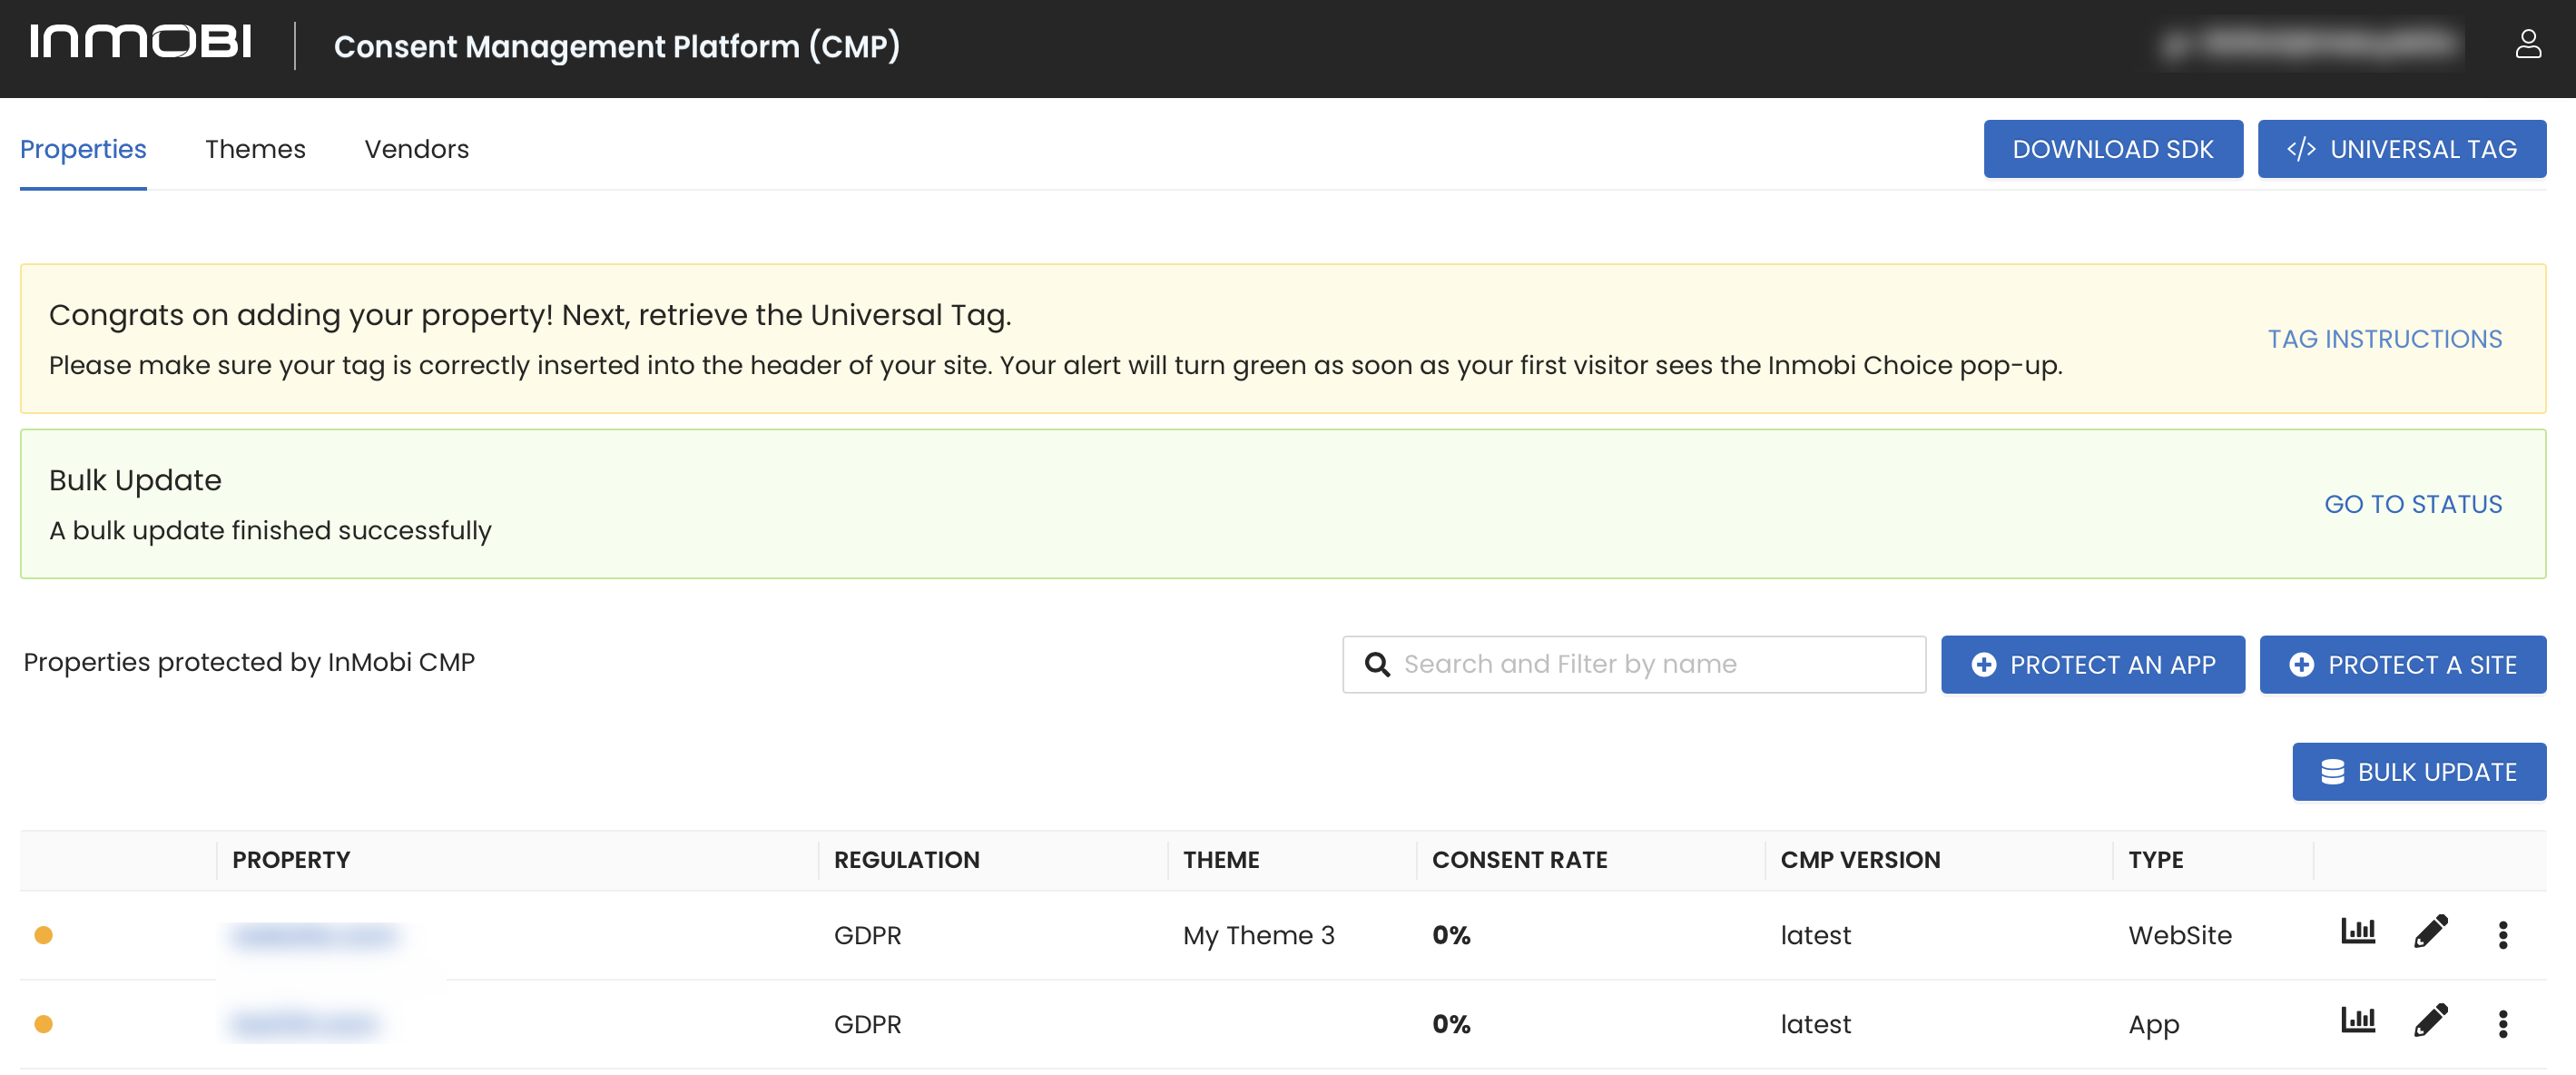Sort by the Theme column header
Image resolution: width=2576 pixels, height=1075 pixels.
1220,859
